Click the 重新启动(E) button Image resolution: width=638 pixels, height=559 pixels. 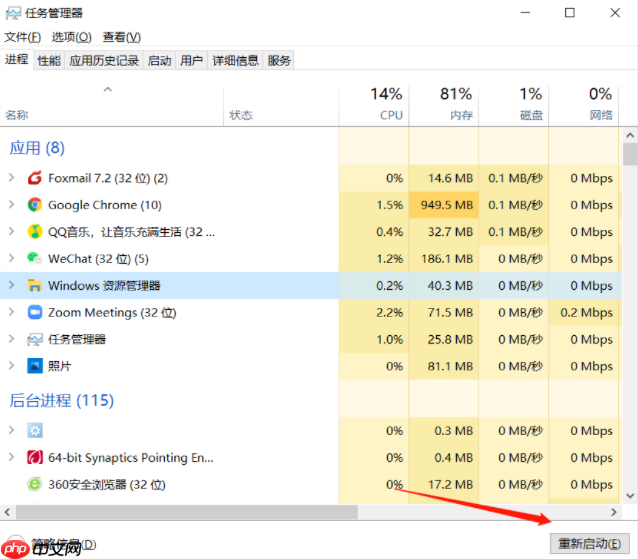pos(590,544)
